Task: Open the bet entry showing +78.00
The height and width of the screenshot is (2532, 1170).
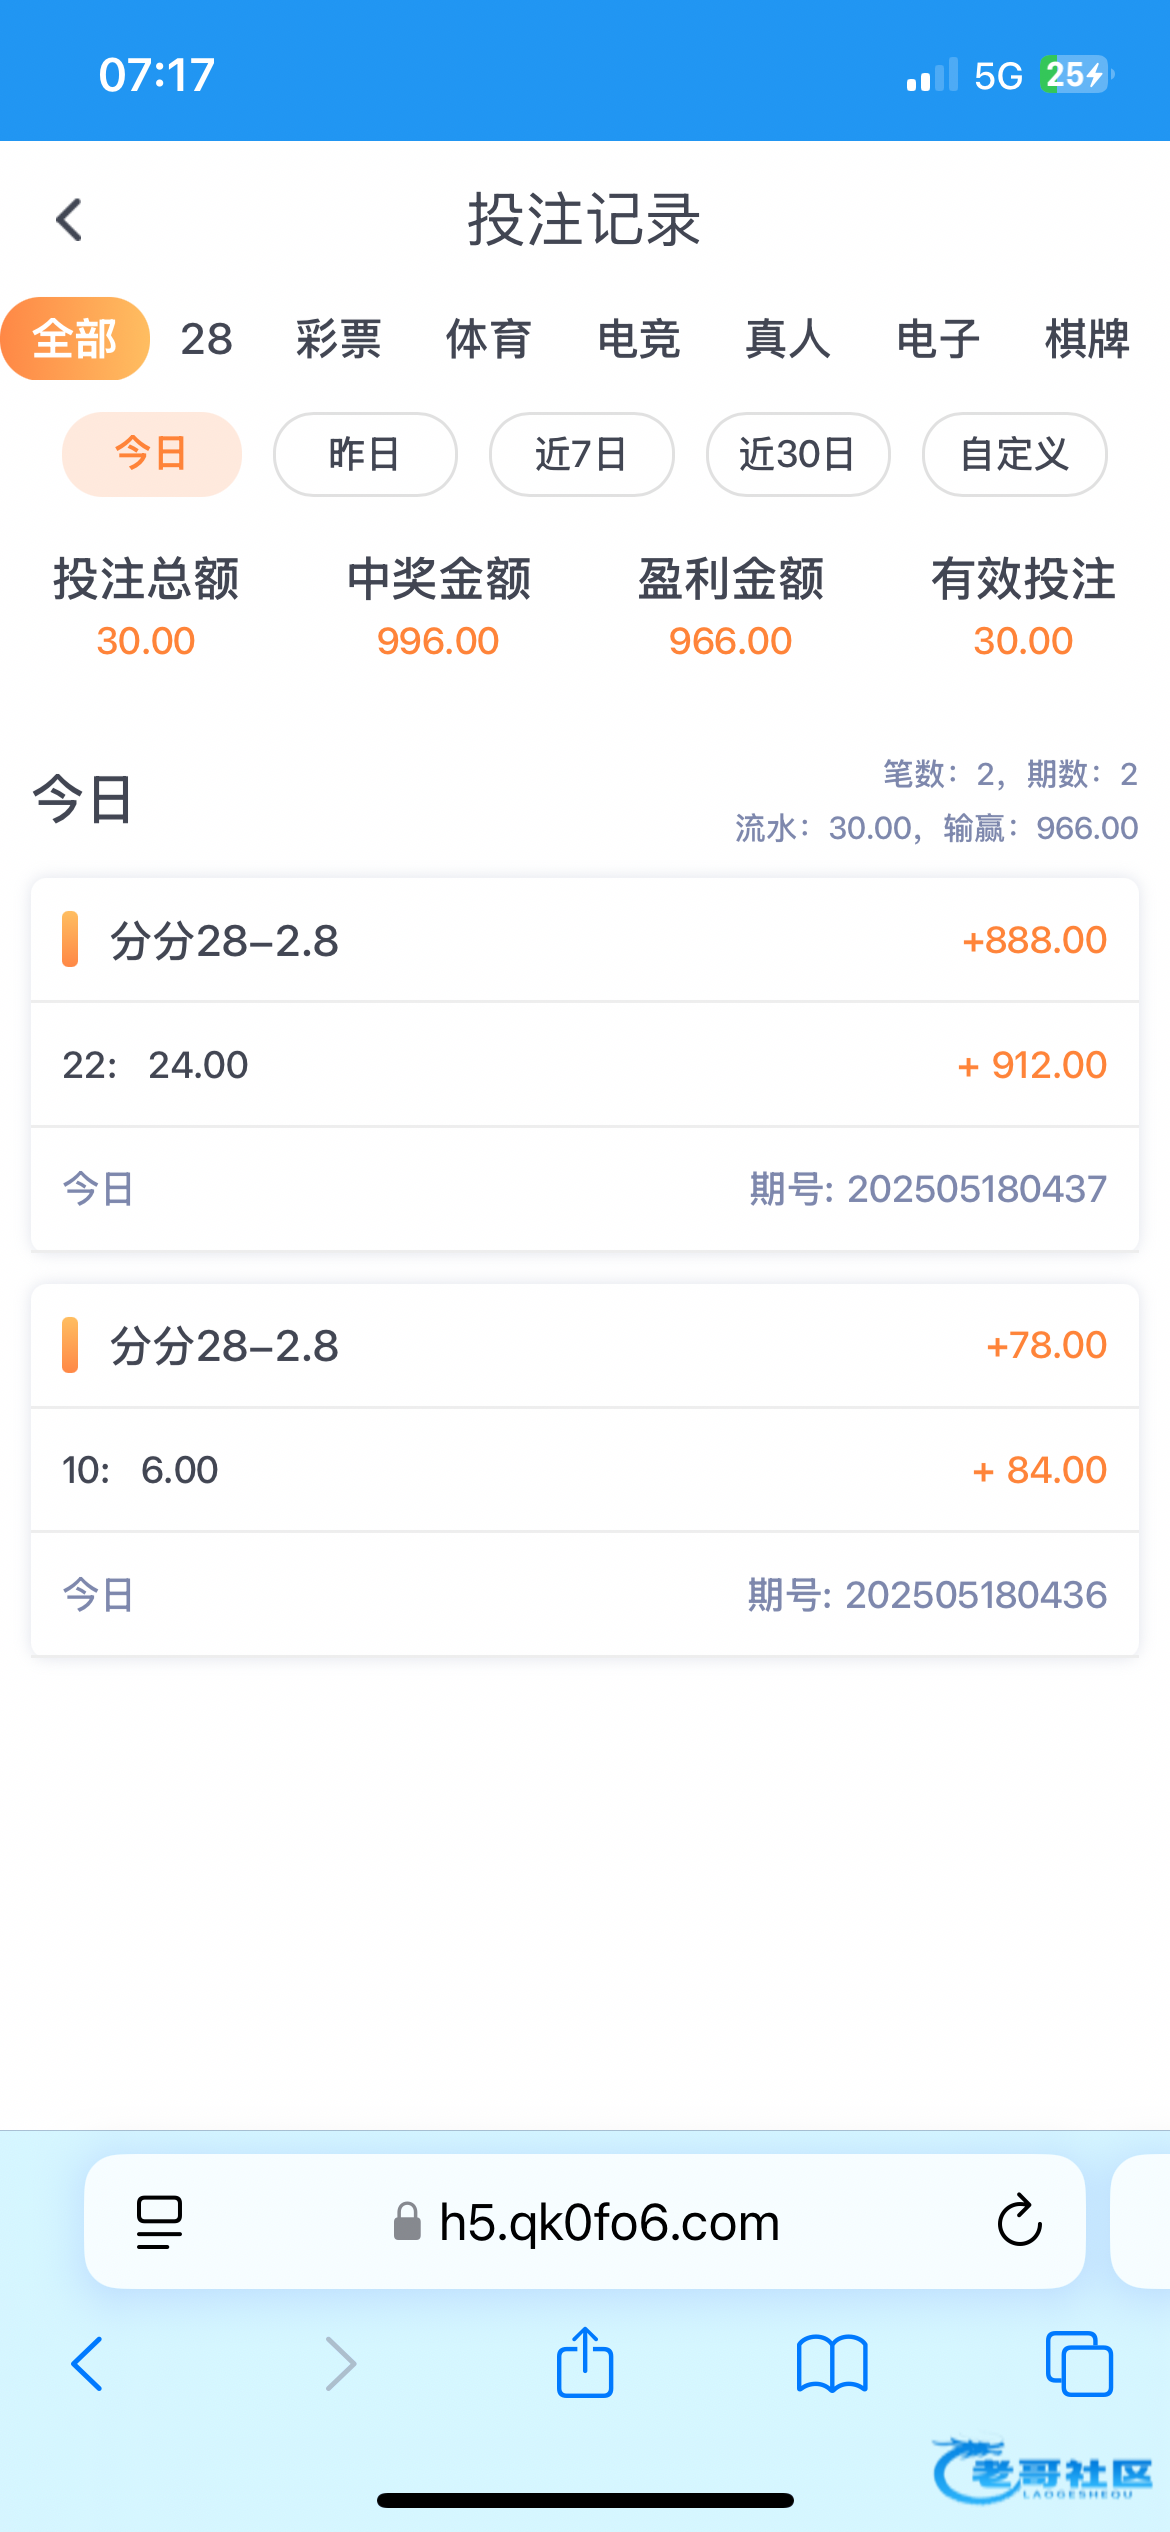Action: (x=585, y=1346)
